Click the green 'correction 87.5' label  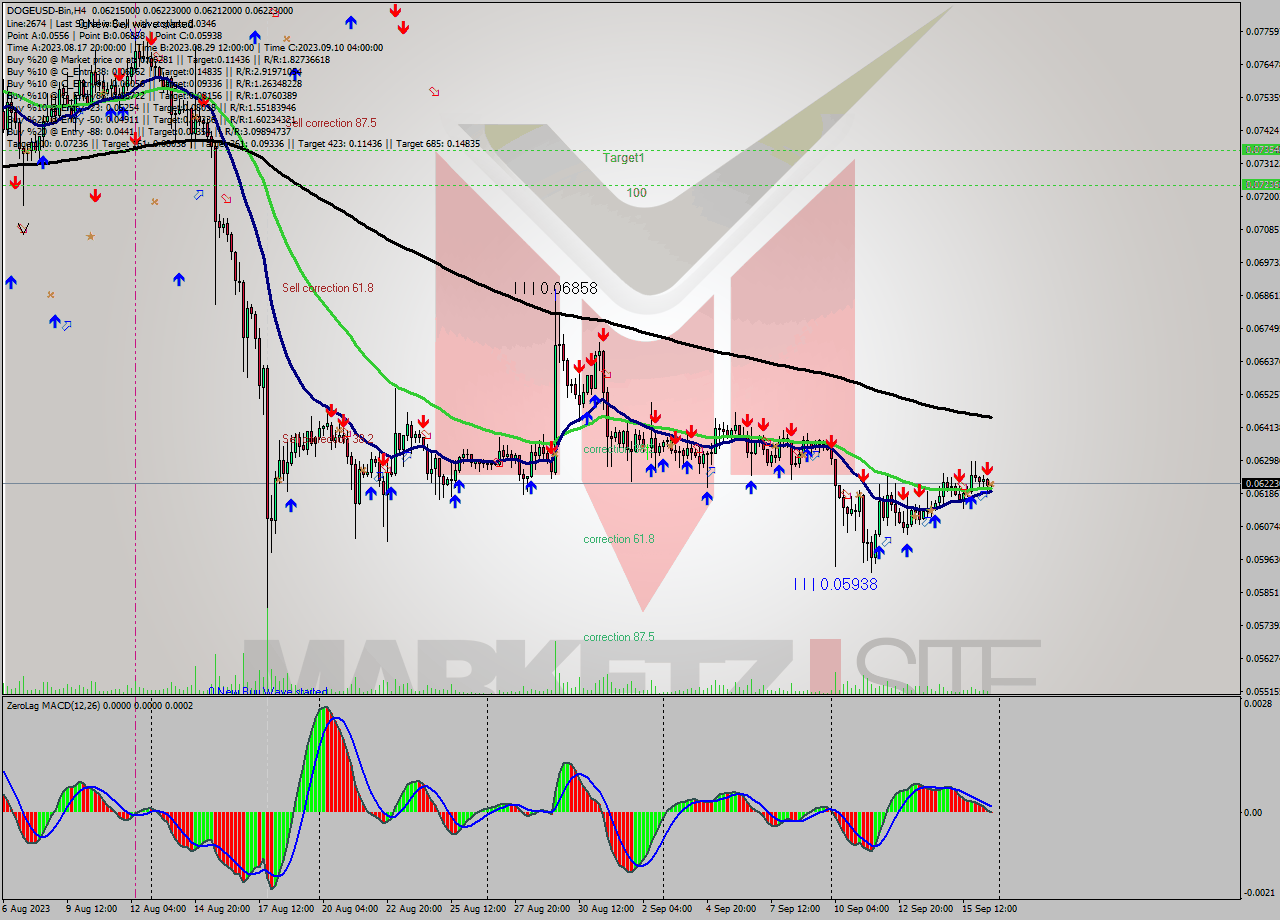[619, 637]
